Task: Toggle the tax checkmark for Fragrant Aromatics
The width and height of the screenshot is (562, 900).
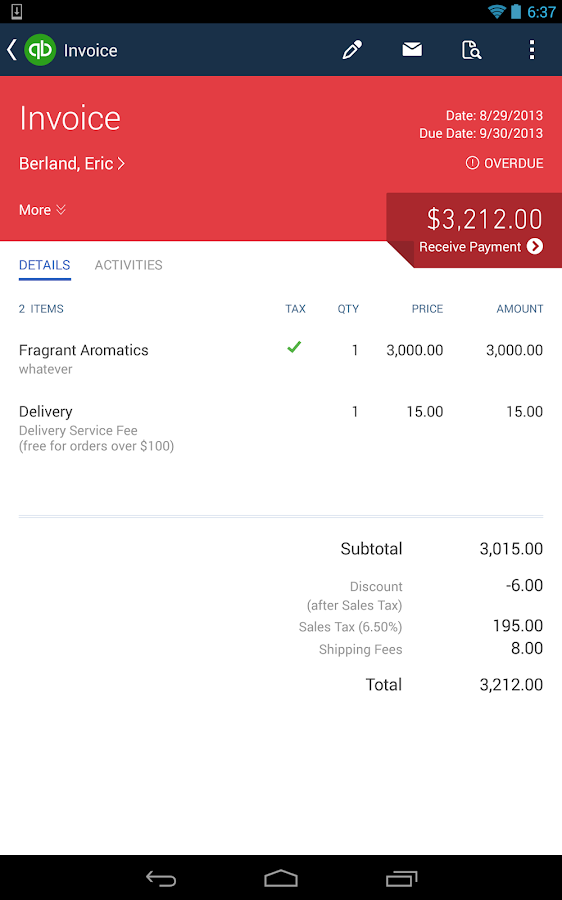Action: pos(294,347)
